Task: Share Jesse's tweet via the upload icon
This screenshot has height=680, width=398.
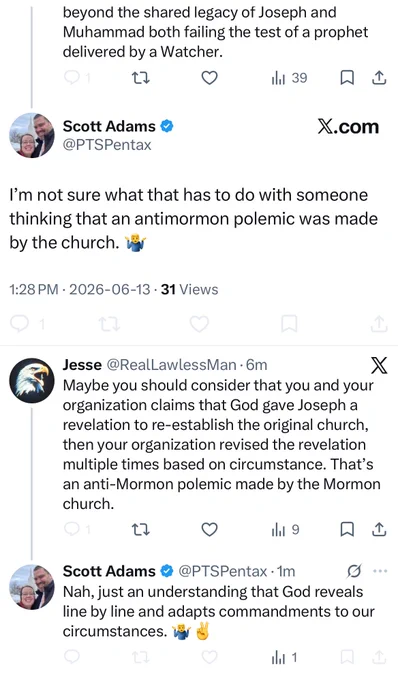Action: (x=378, y=530)
